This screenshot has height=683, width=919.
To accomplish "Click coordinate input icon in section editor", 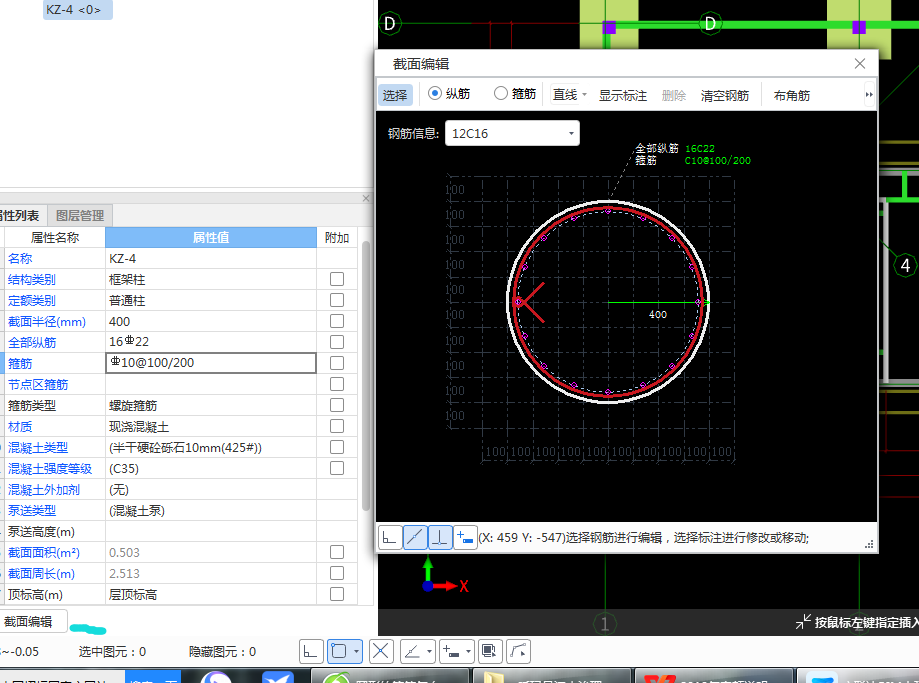I will [x=465, y=537].
